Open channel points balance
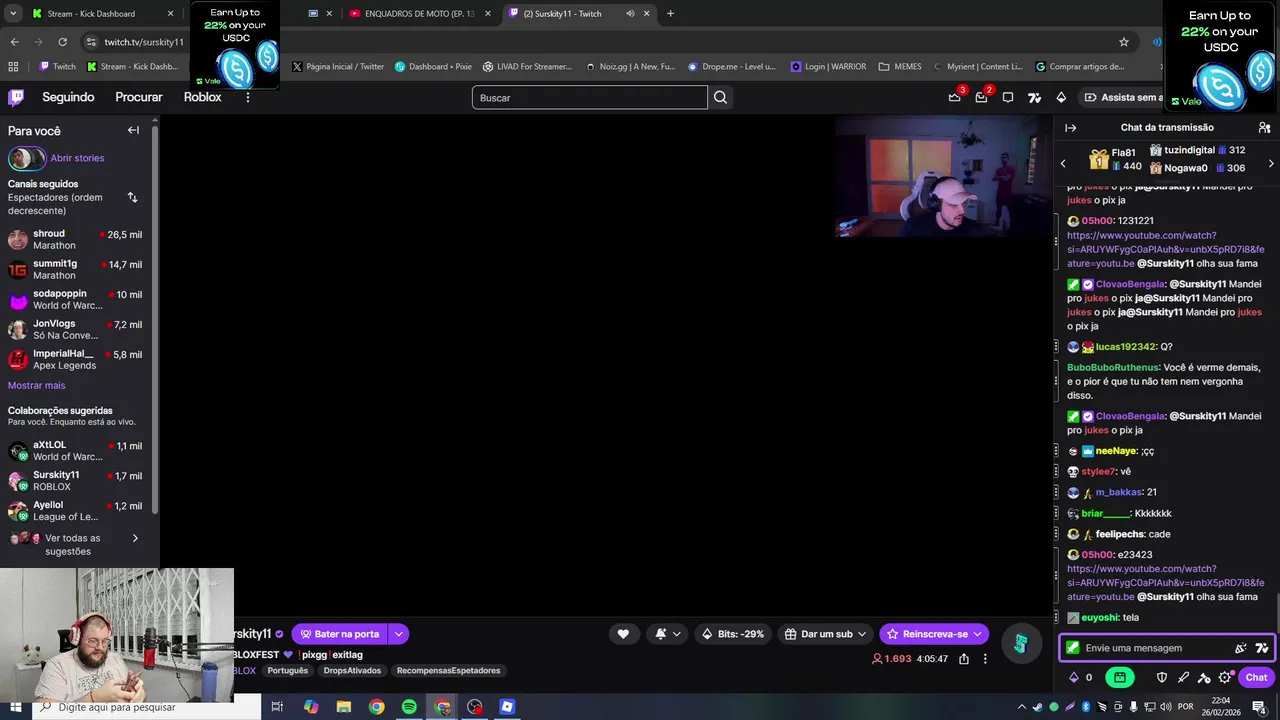1280x720 pixels. click(x=1080, y=677)
